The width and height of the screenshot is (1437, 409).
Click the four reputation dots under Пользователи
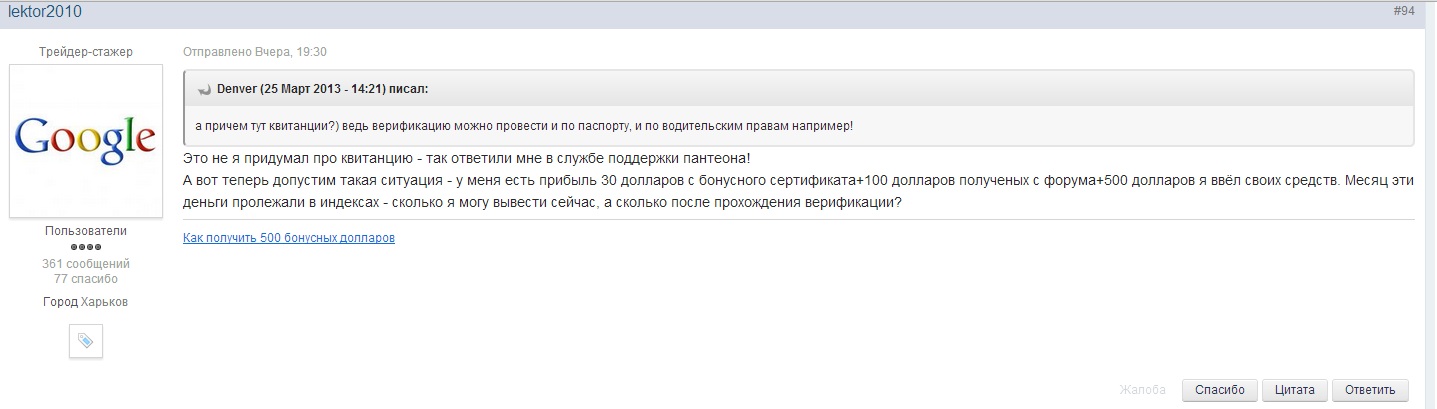[86, 247]
